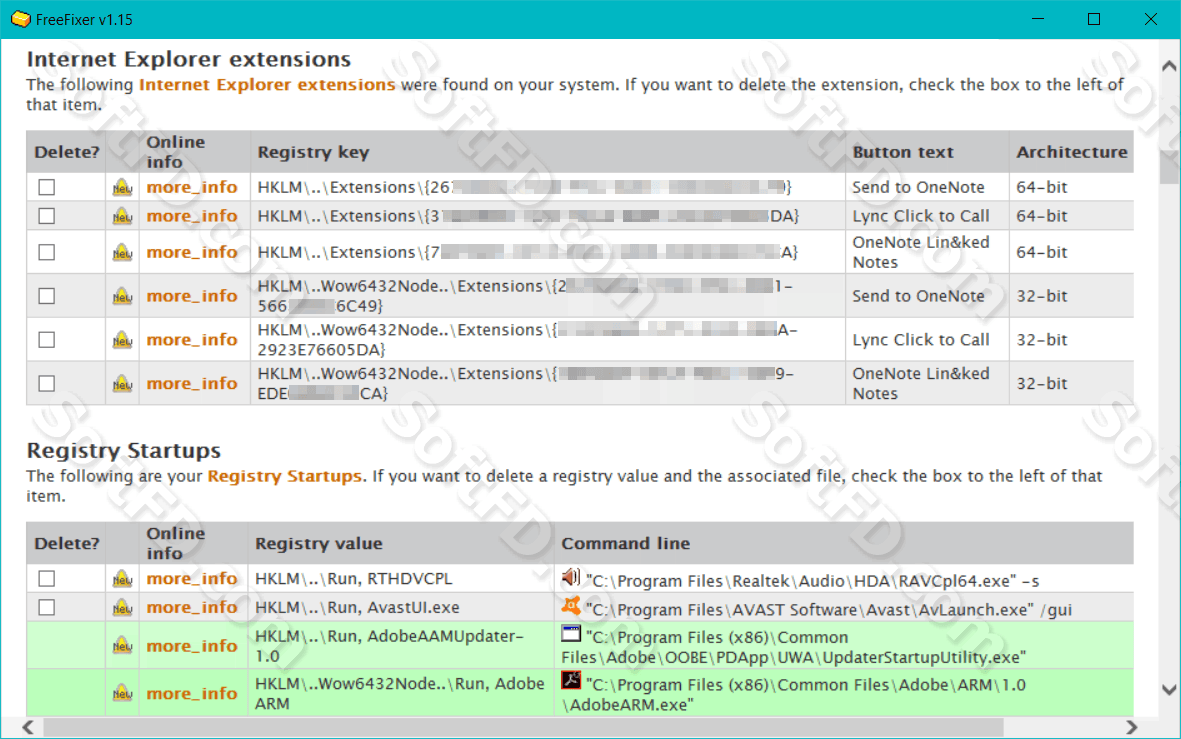Click the New badge icon in the AvastUI.exe row

[122, 608]
